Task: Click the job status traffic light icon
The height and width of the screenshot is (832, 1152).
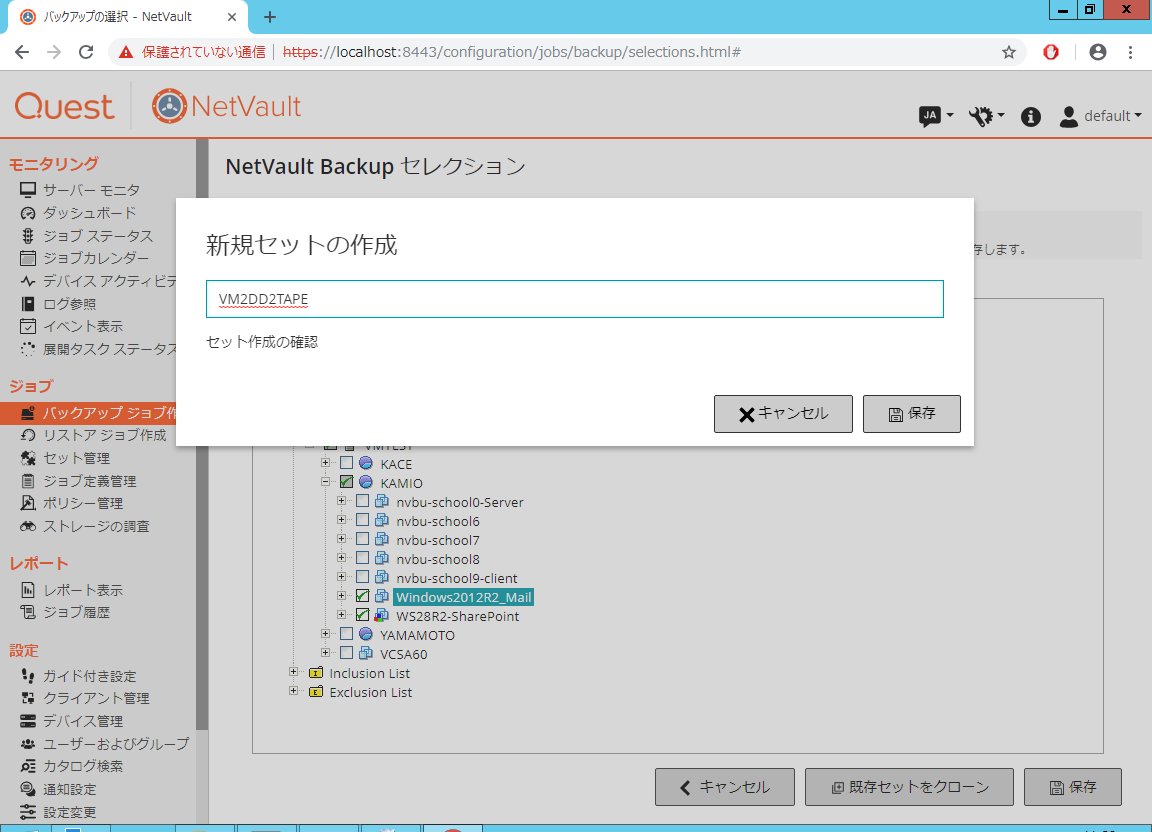Action: (x=28, y=235)
